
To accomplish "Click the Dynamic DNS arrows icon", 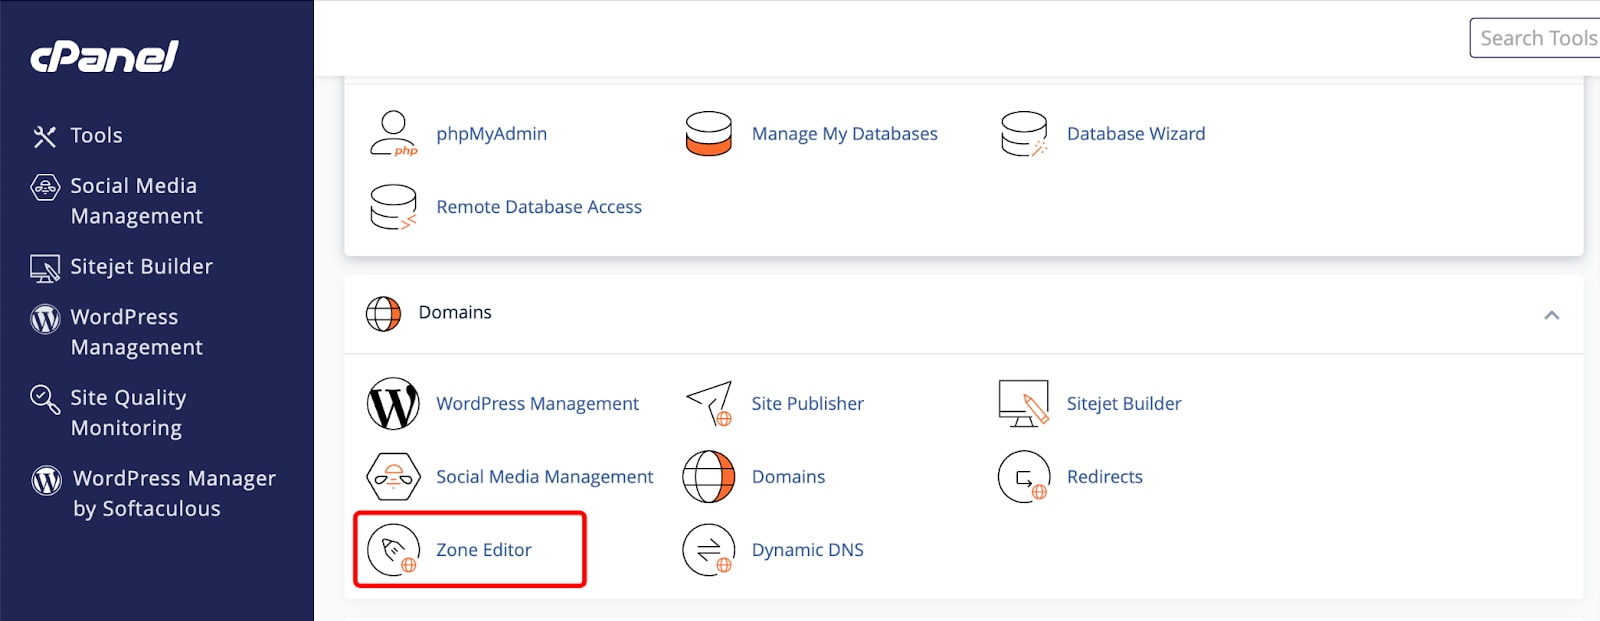I will (708, 550).
